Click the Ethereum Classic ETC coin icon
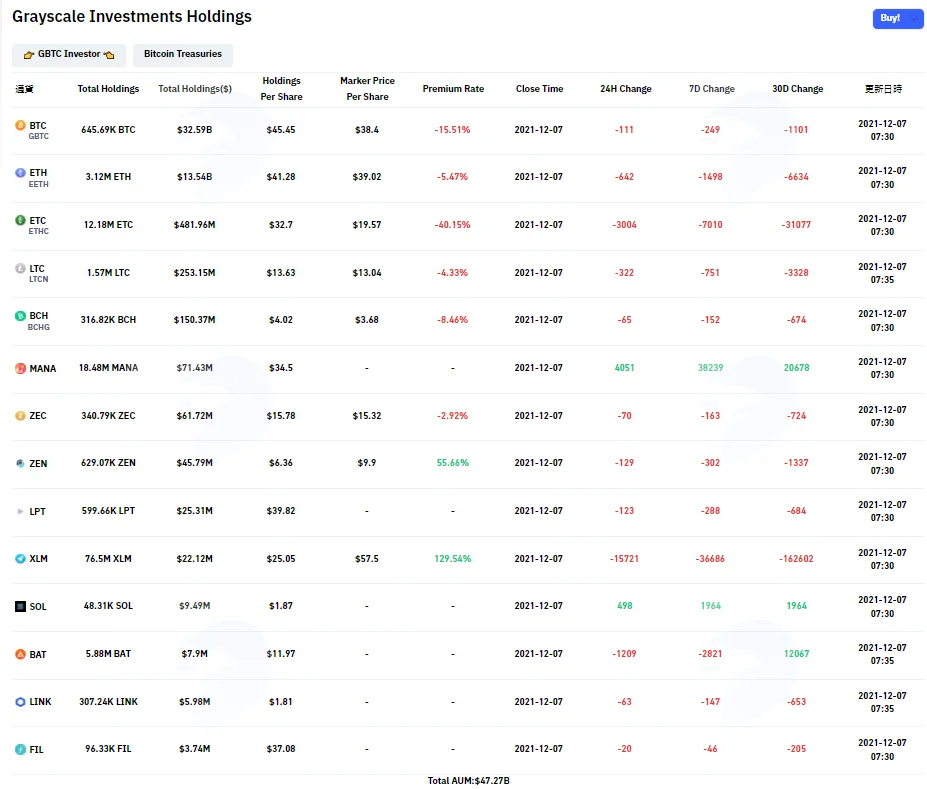Viewport: 927px width, 789px height. (x=20, y=220)
